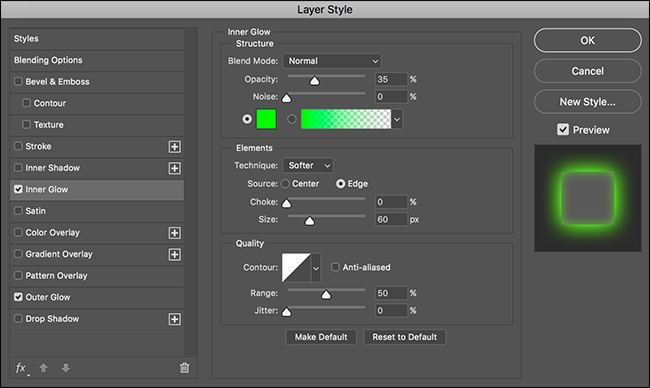Click the Make Default button
The width and height of the screenshot is (650, 388).
[x=321, y=337]
